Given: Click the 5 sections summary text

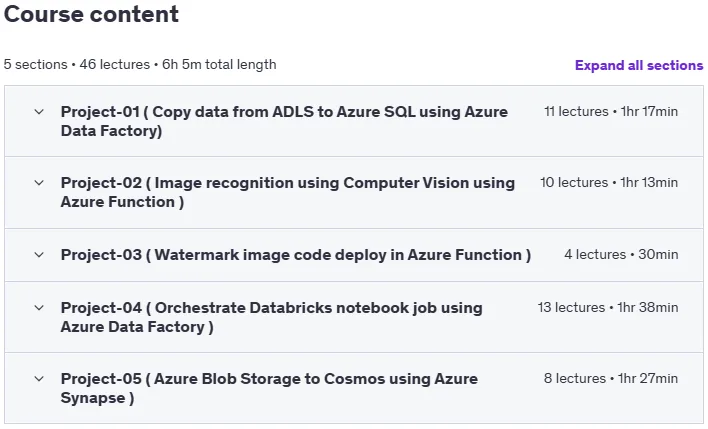Looking at the screenshot, I should 35,65.
